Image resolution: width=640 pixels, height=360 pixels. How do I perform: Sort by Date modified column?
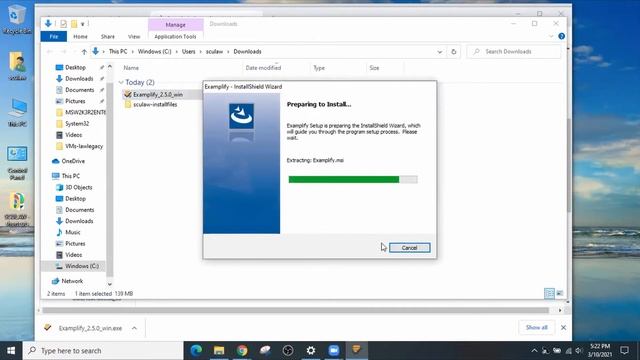tap(263, 68)
